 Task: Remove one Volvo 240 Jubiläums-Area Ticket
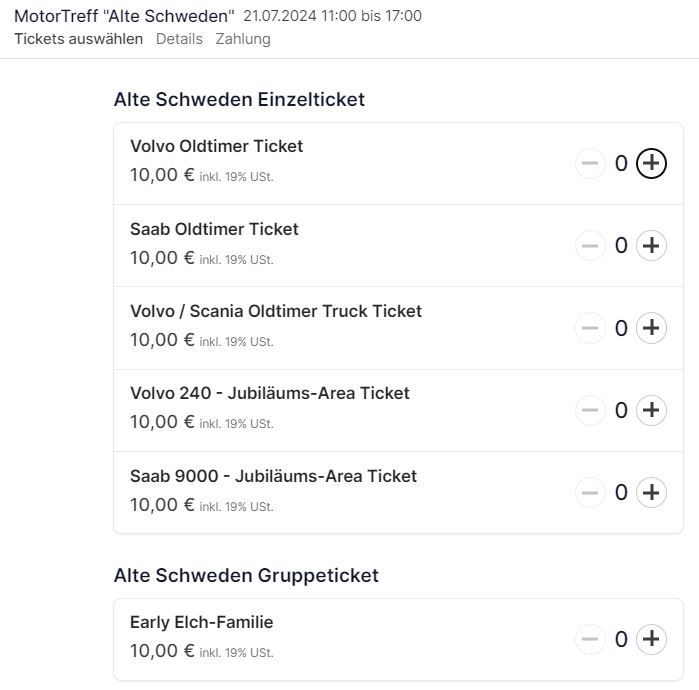[x=590, y=410]
